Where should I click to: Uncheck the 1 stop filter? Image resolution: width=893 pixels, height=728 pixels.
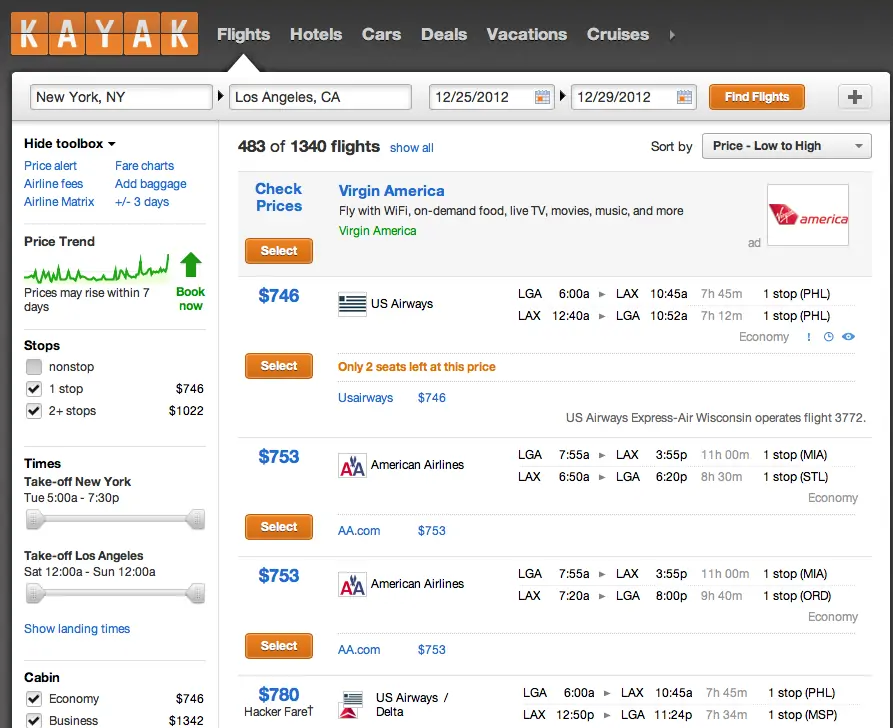click(x=34, y=389)
